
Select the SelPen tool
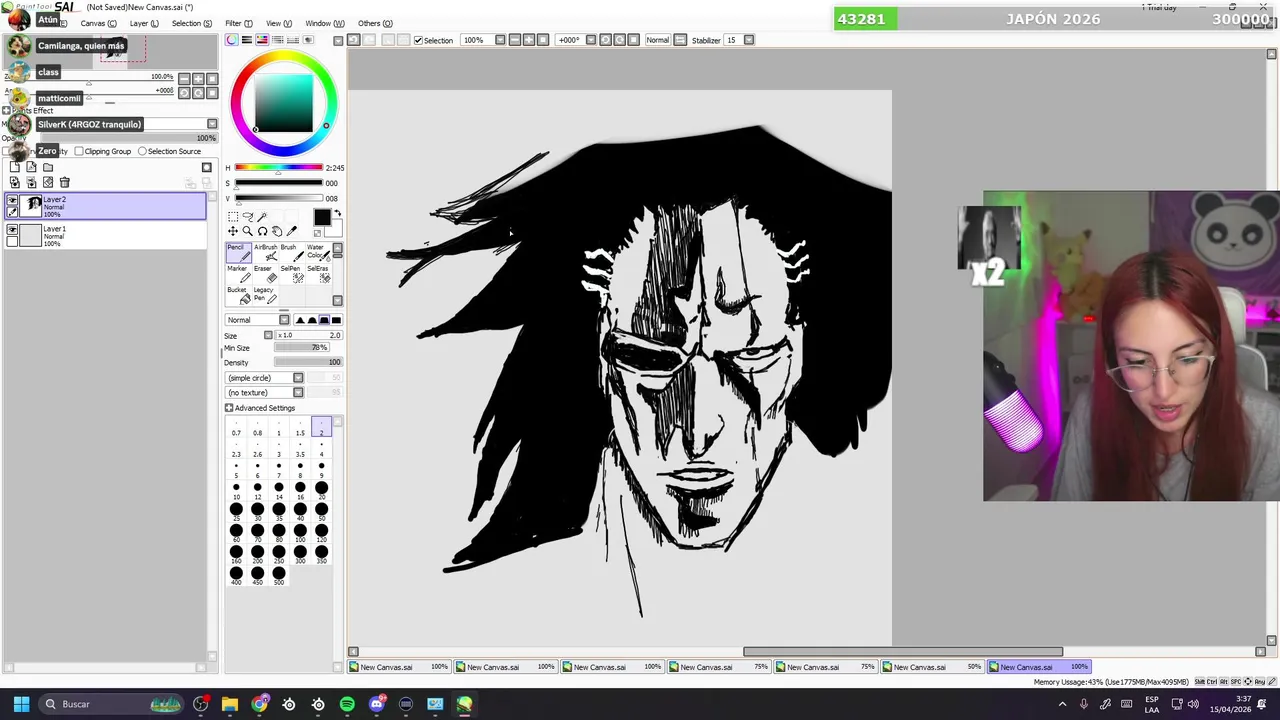point(291,274)
